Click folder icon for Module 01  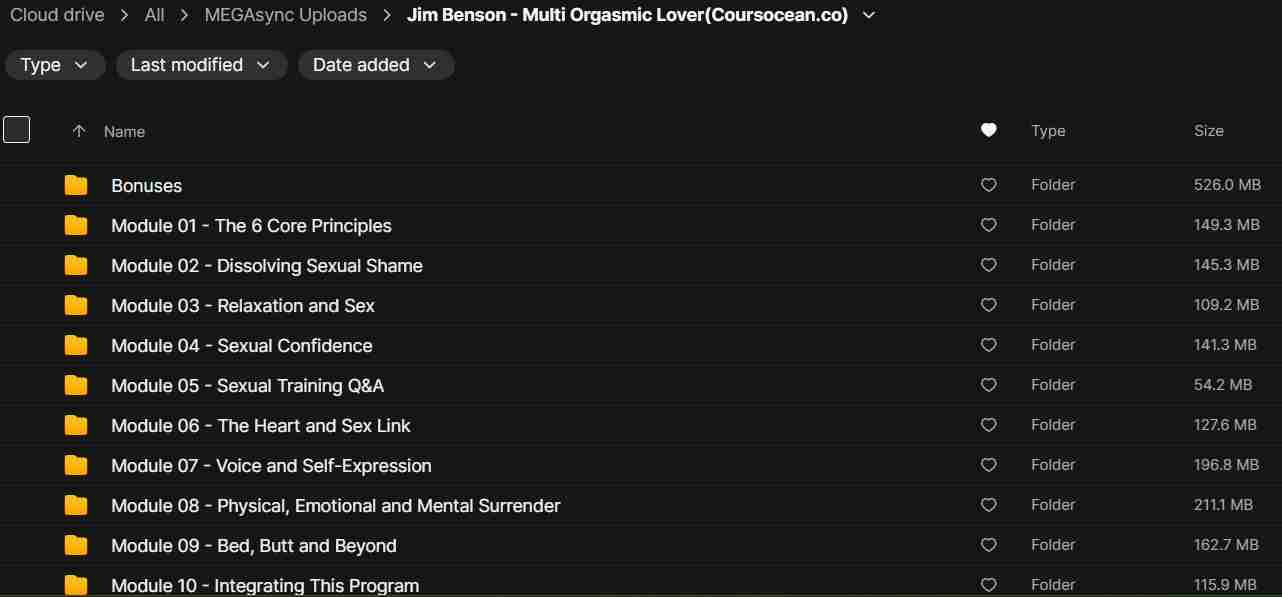click(x=76, y=225)
